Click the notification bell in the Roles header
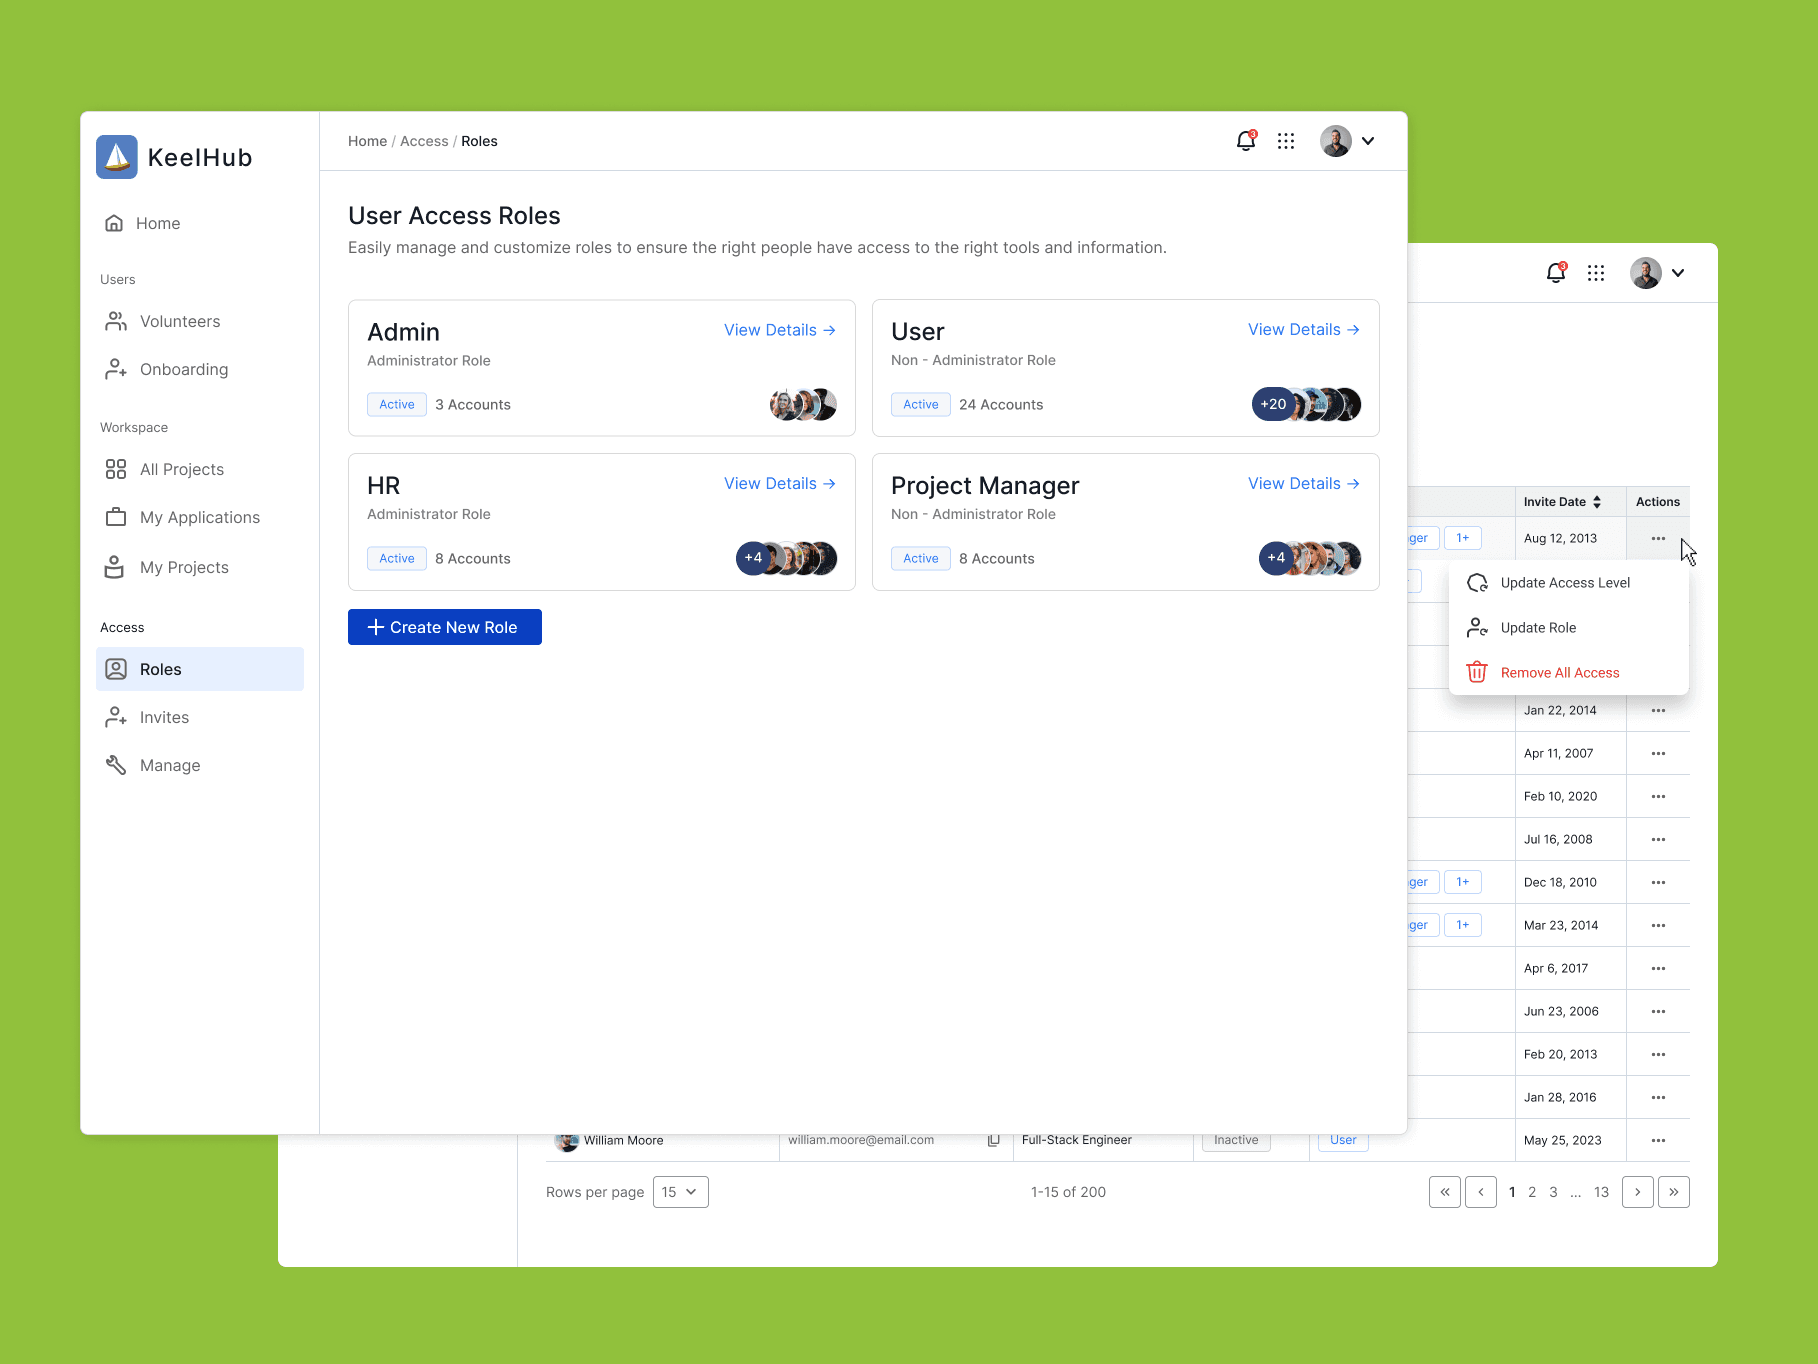 (x=1246, y=141)
